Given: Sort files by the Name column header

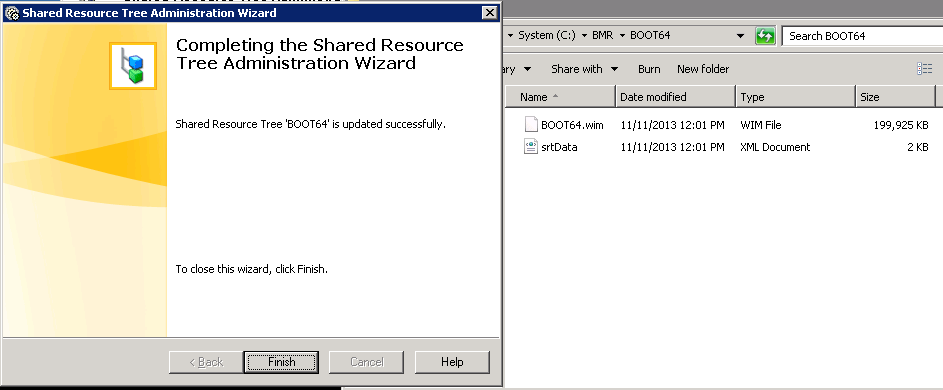Looking at the screenshot, I should click(560, 96).
